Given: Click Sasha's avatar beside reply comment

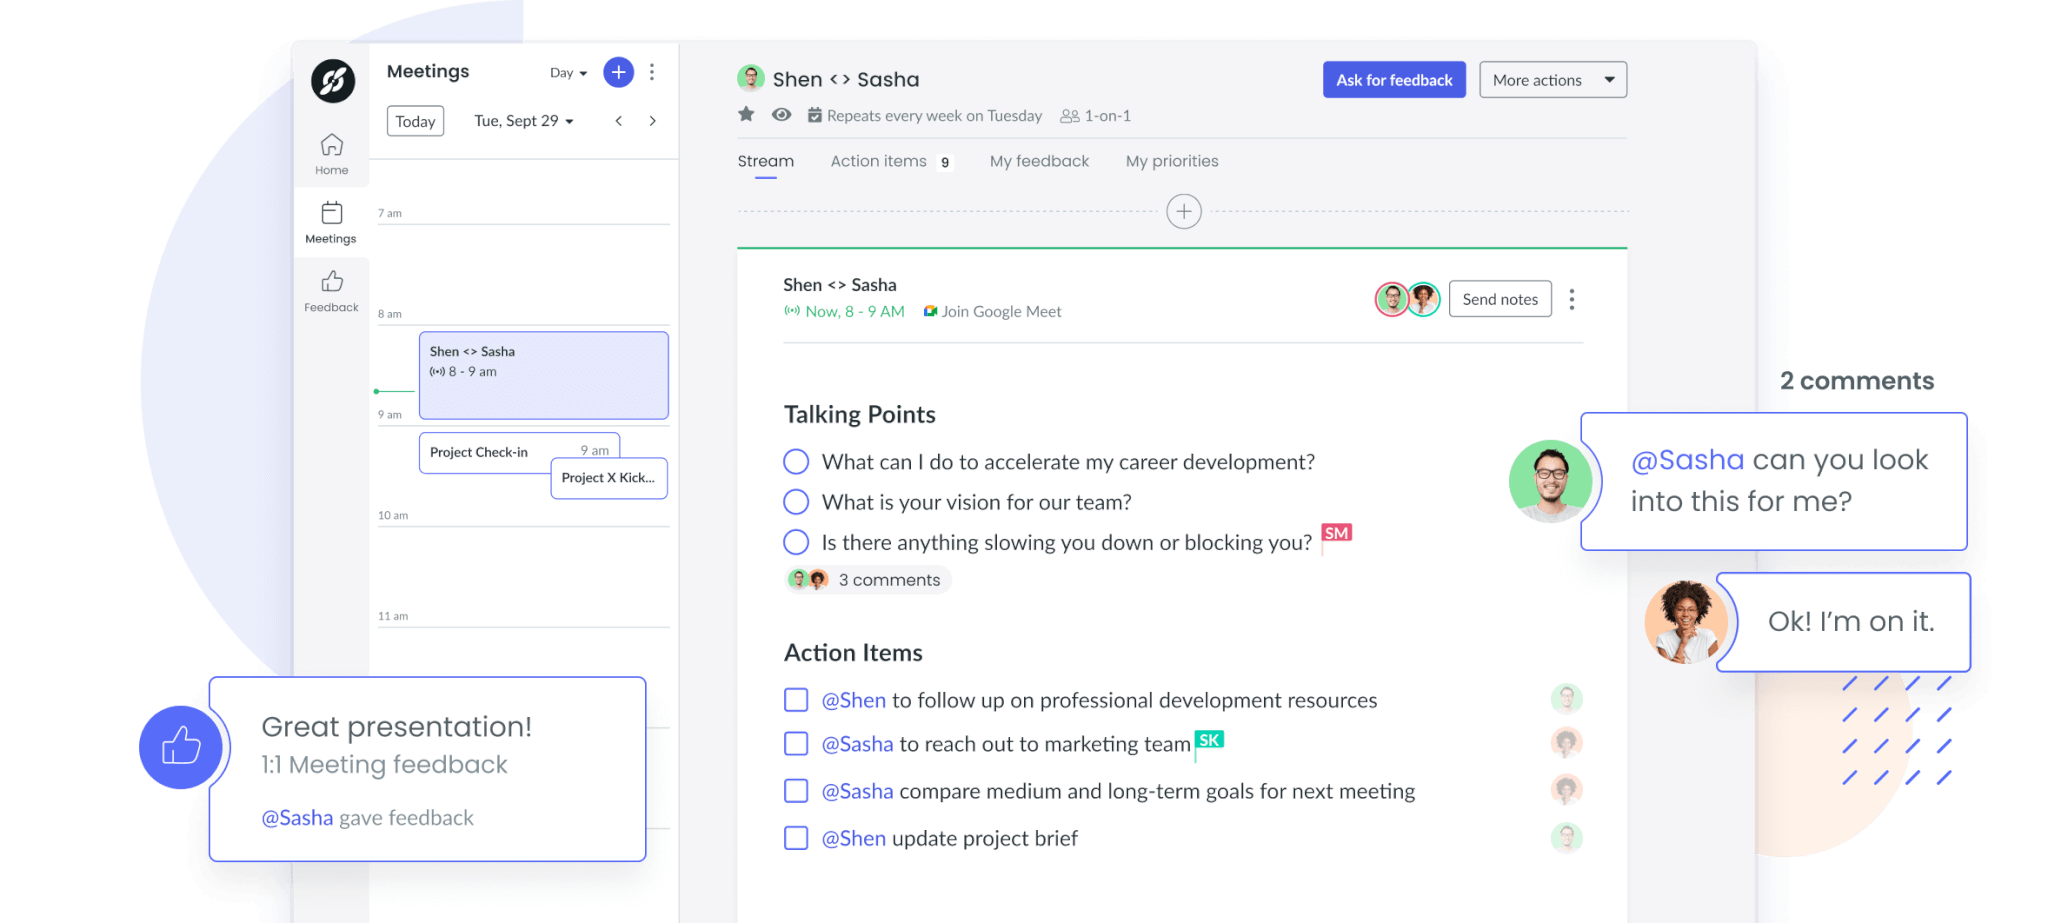Looking at the screenshot, I should 1686,622.
